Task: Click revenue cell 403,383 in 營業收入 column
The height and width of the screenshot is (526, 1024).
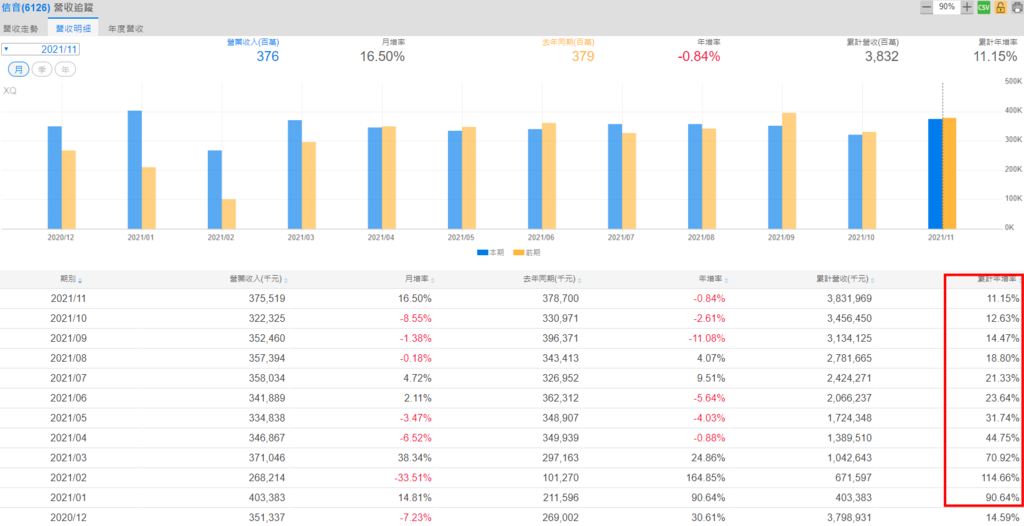Action: (x=268, y=497)
